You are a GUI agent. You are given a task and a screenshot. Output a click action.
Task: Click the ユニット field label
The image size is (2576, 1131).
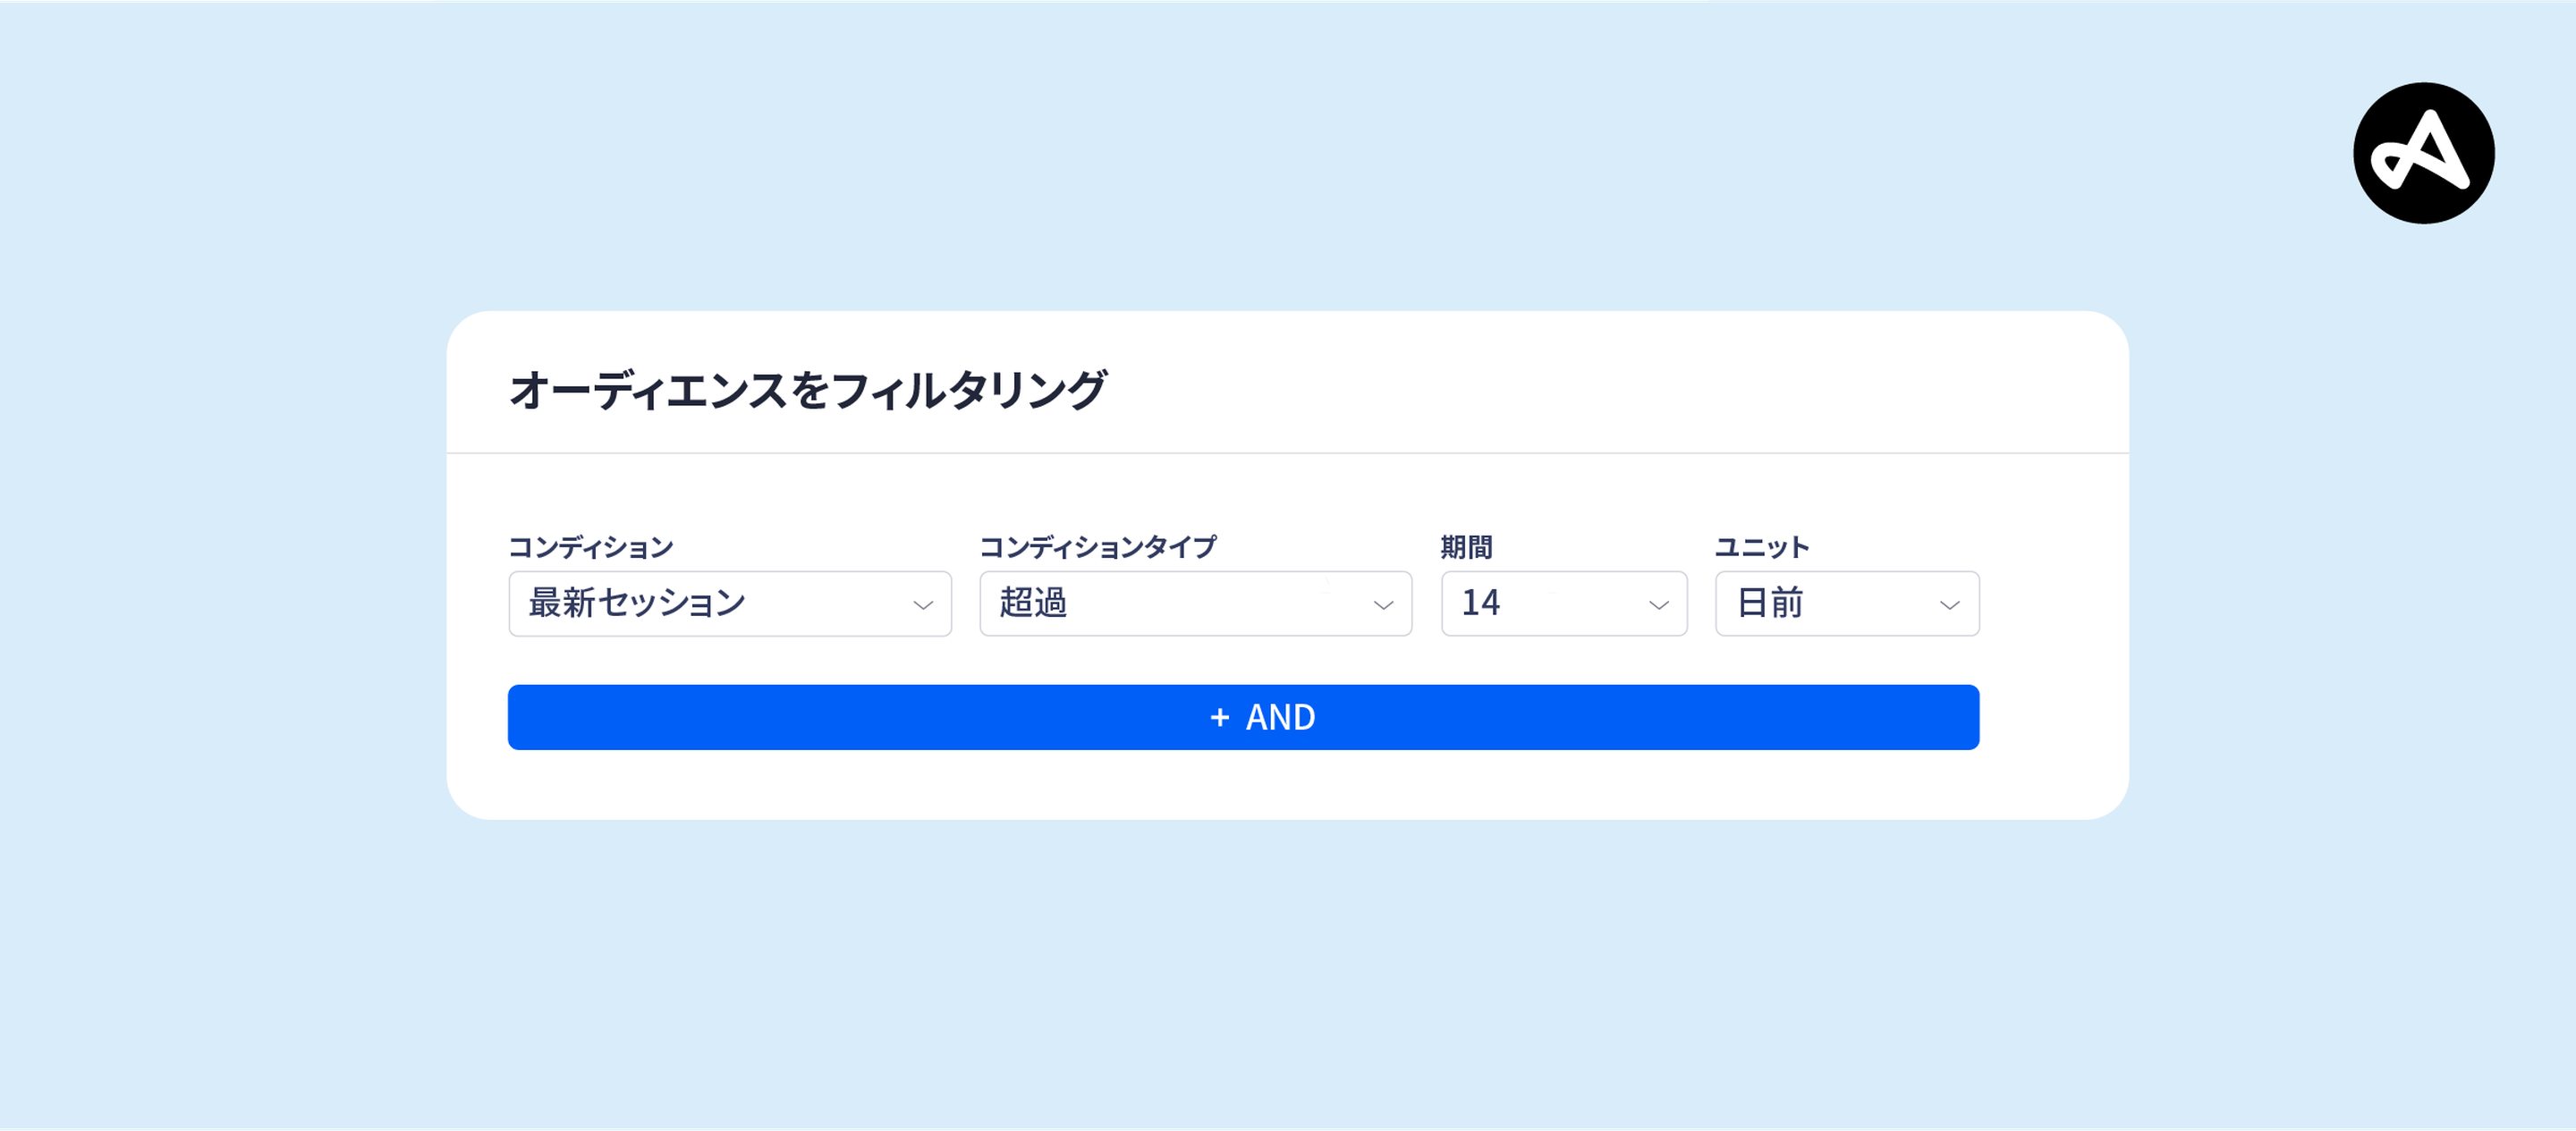1762,547
